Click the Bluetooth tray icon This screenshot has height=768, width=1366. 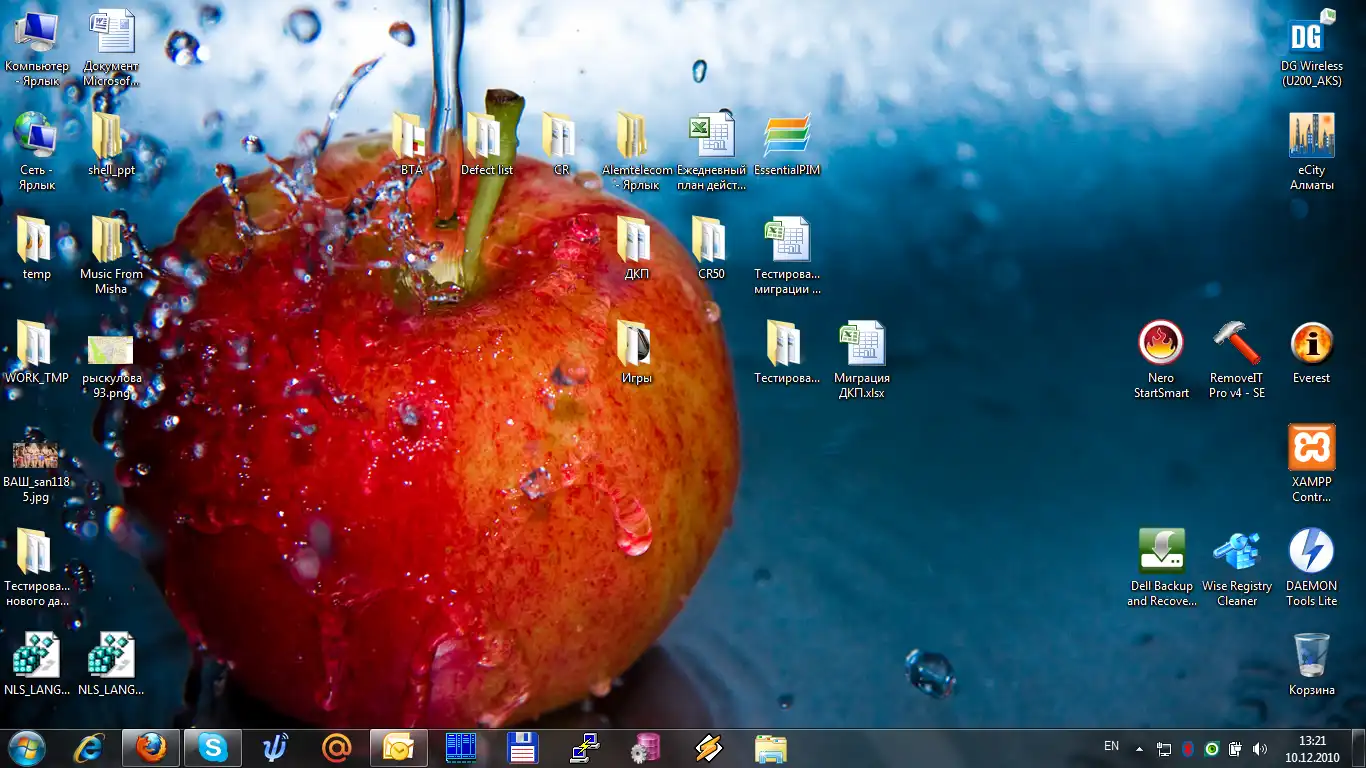pyautogui.click(x=1188, y=748)
